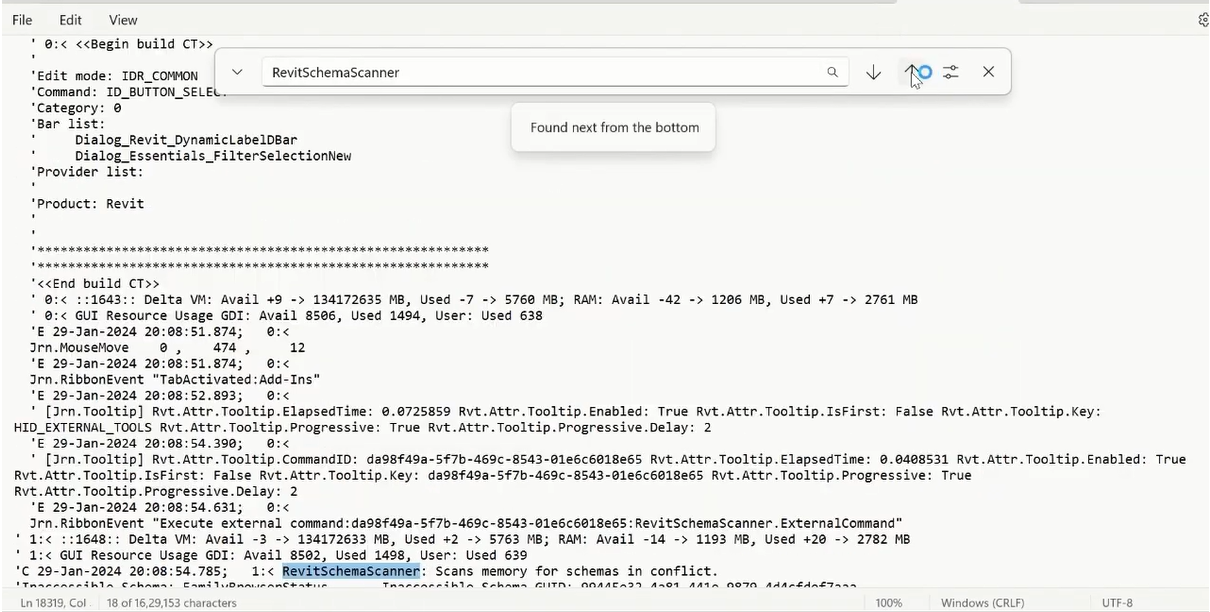Click the 'Found next from the bottom' tooltip
1210x612 pixels.
[614, 127]
